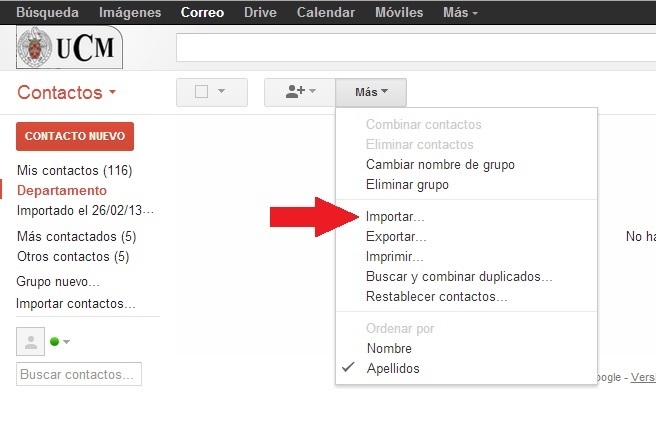656x424 pixels.
Task: Tick the select-all contacts checkbox
Action: (x=201, y=92)
